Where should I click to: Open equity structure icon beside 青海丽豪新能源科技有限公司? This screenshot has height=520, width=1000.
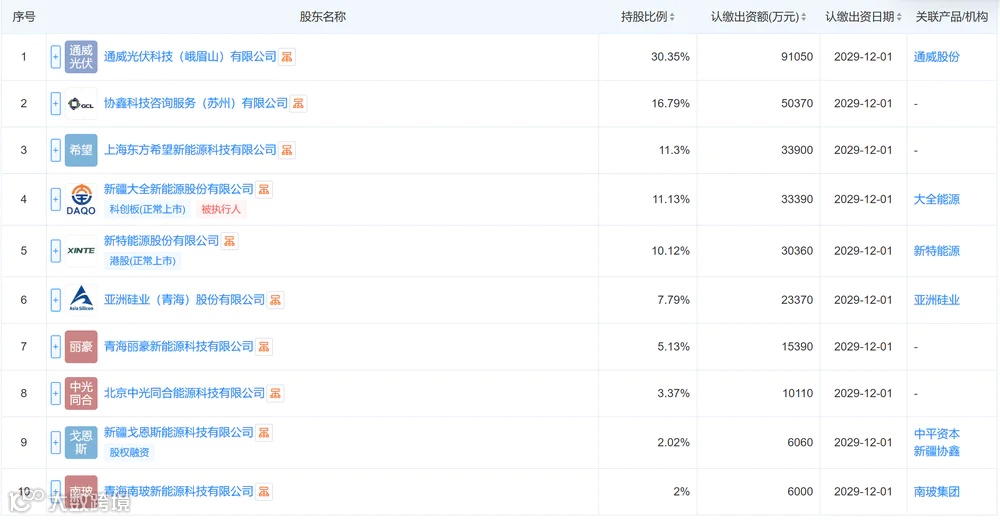(264, 346)
